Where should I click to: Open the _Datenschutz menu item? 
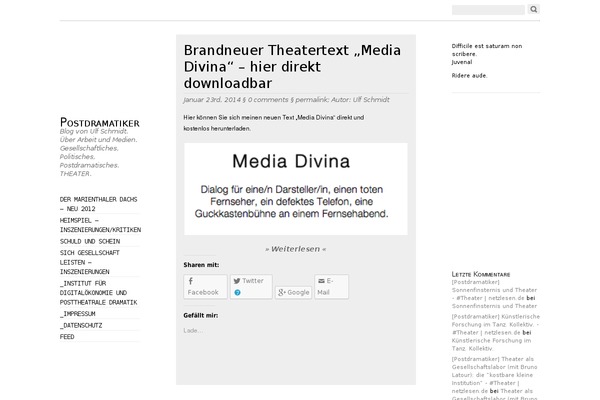[x=81, y=325]
